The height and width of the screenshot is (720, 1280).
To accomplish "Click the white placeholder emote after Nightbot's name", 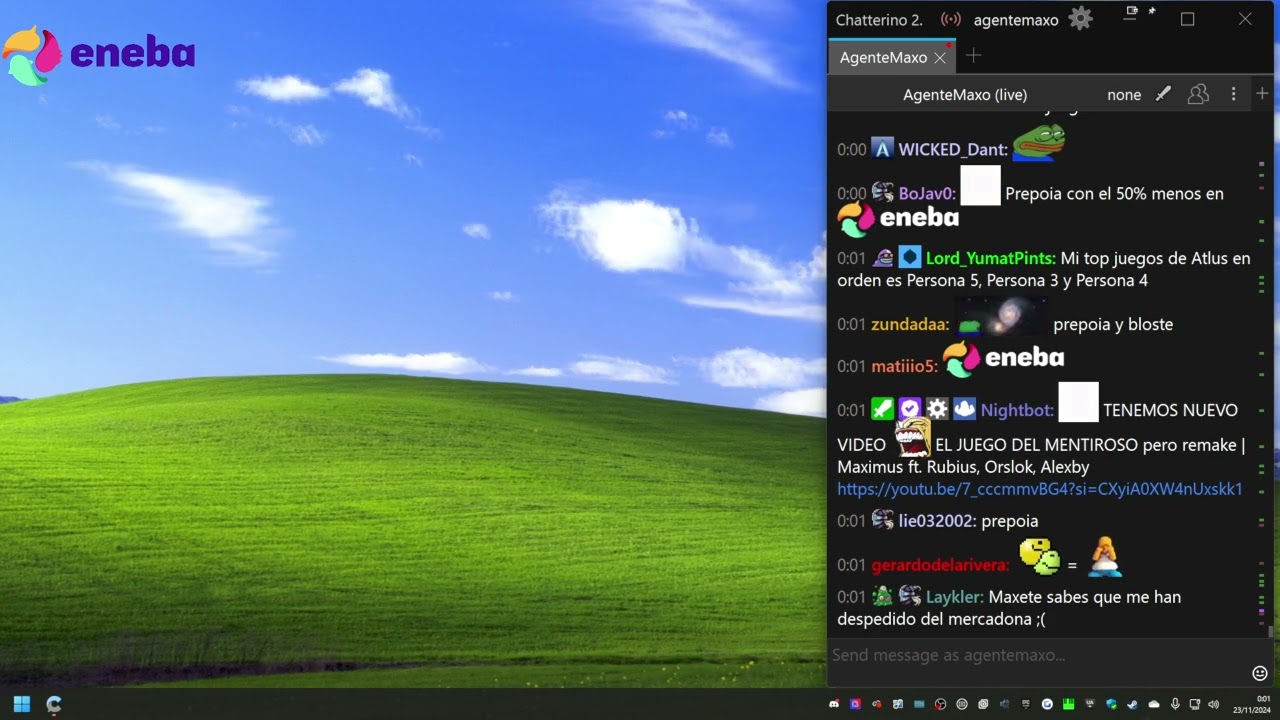I will 1078,402.
